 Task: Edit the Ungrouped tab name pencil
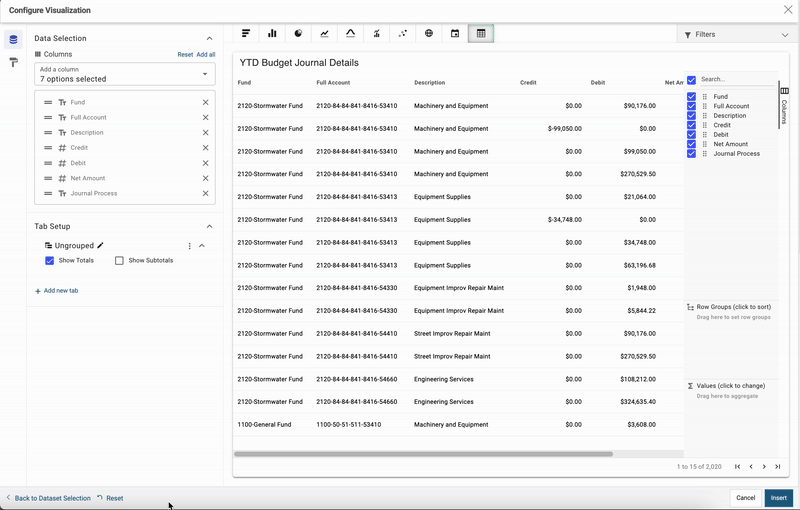pyautogui.click(x=101, y=245)
